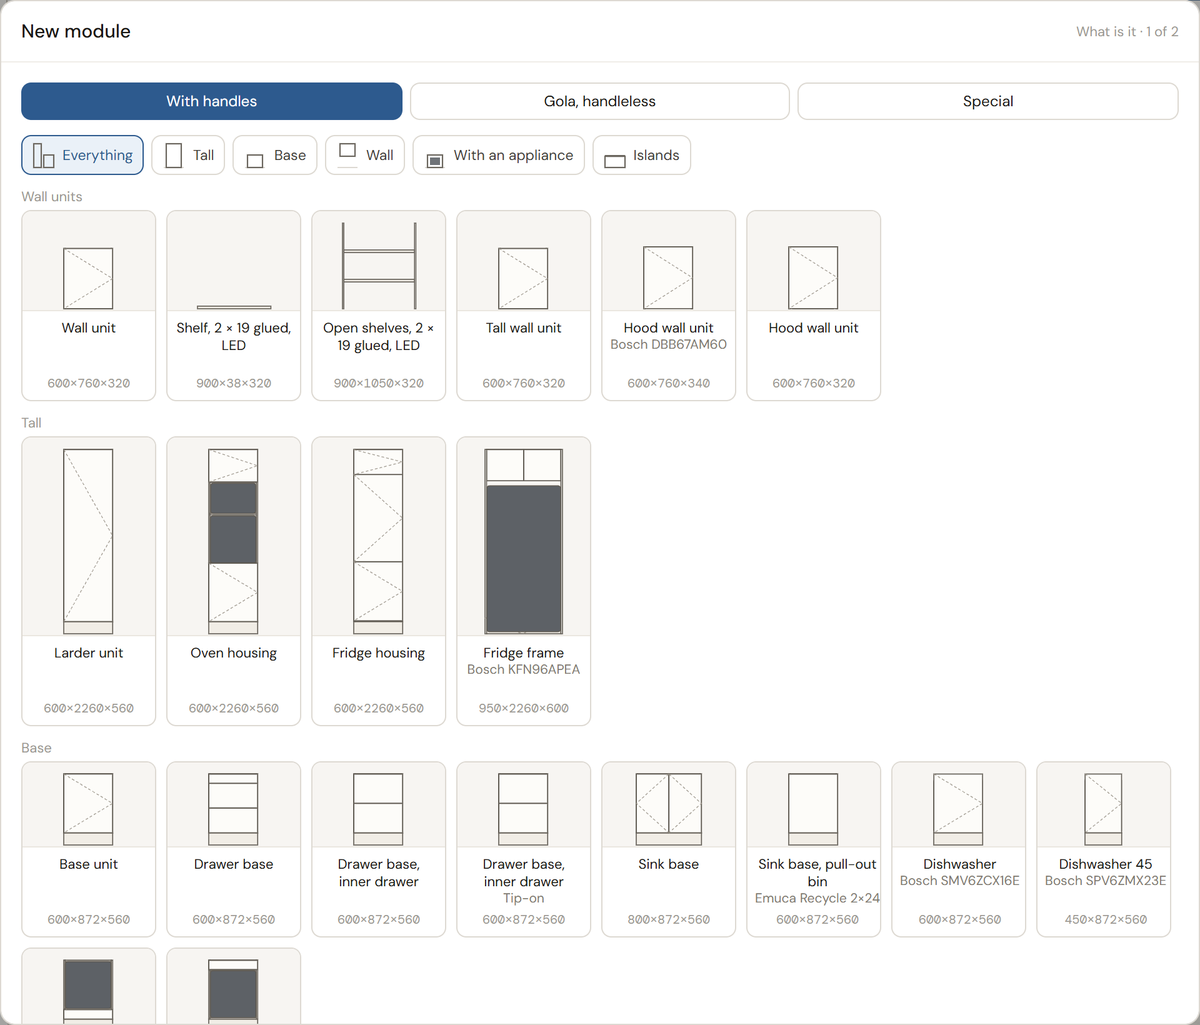Click the Emuca Recycle model text
Image resolution: width=1200 pixels, height=1025 pixels.
[x=818, y=898]
